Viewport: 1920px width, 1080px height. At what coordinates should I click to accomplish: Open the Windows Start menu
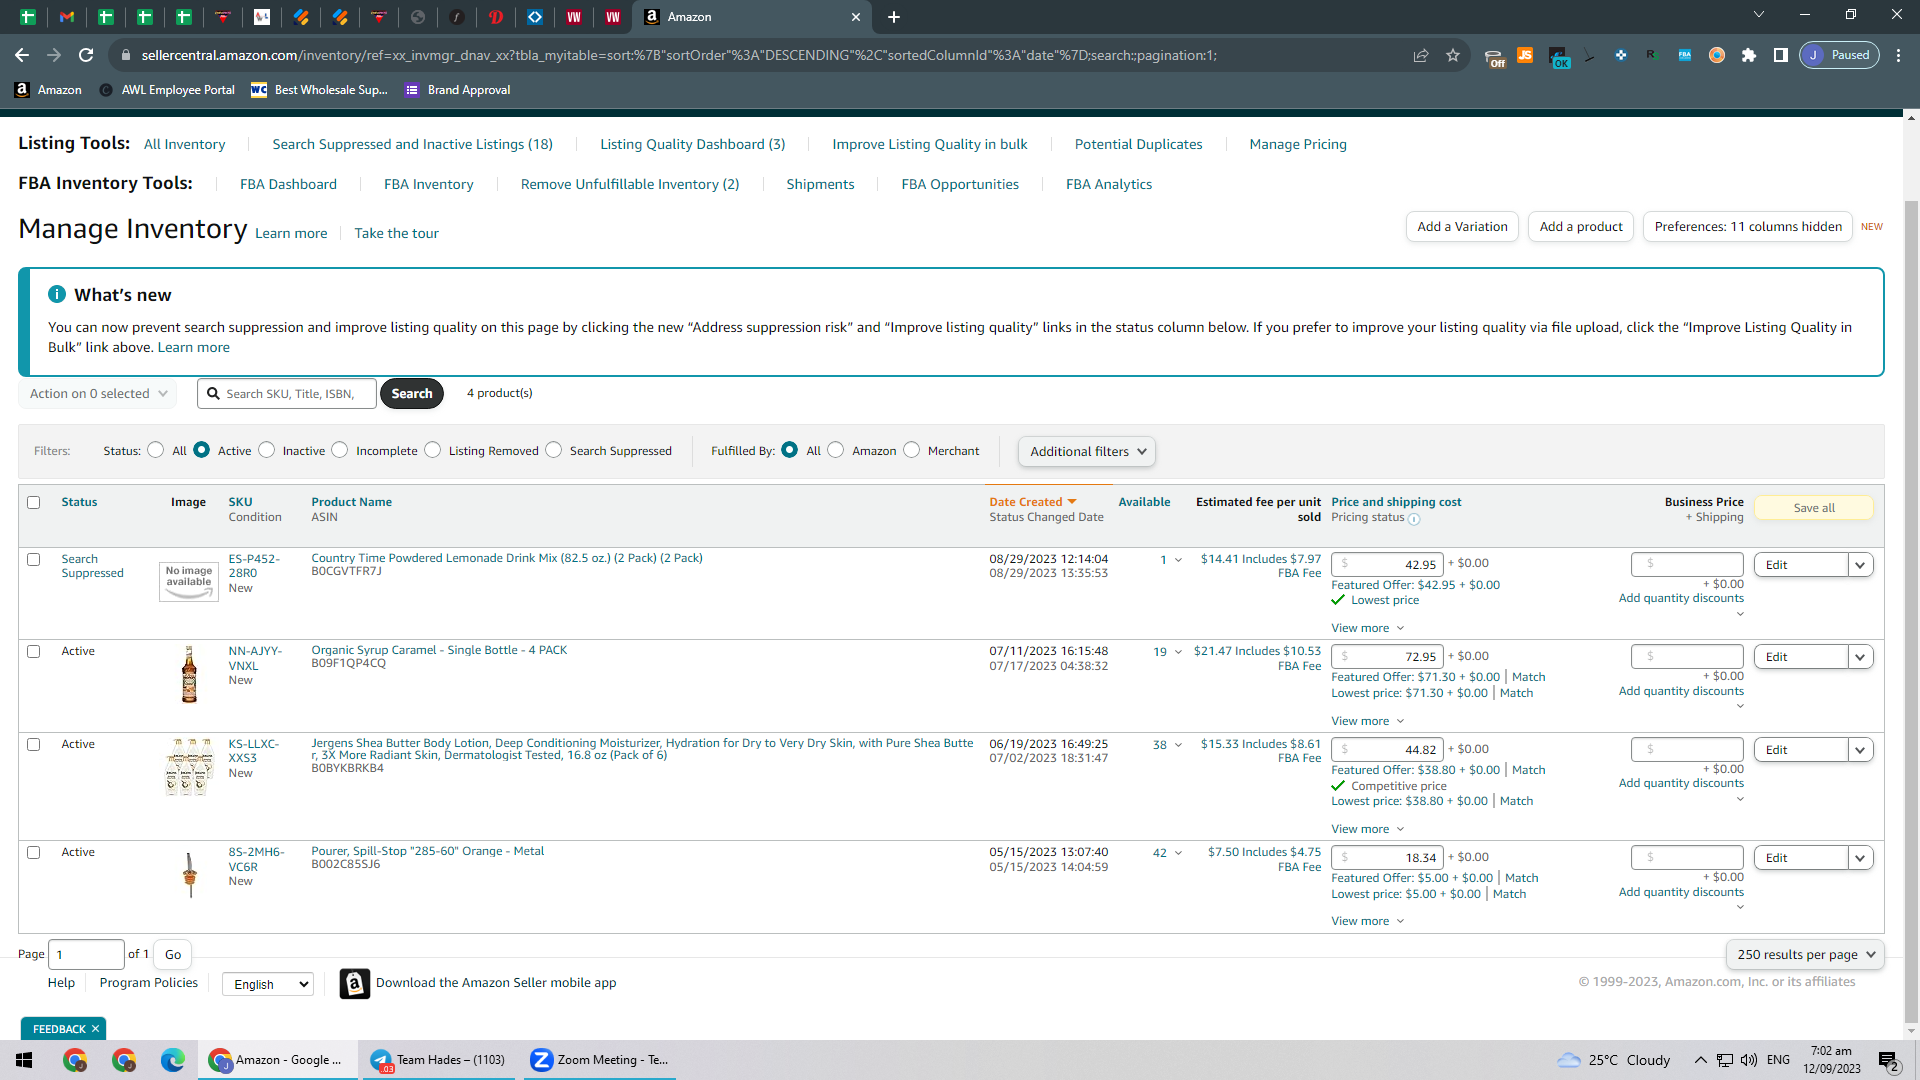click(x=24, y=1060)
